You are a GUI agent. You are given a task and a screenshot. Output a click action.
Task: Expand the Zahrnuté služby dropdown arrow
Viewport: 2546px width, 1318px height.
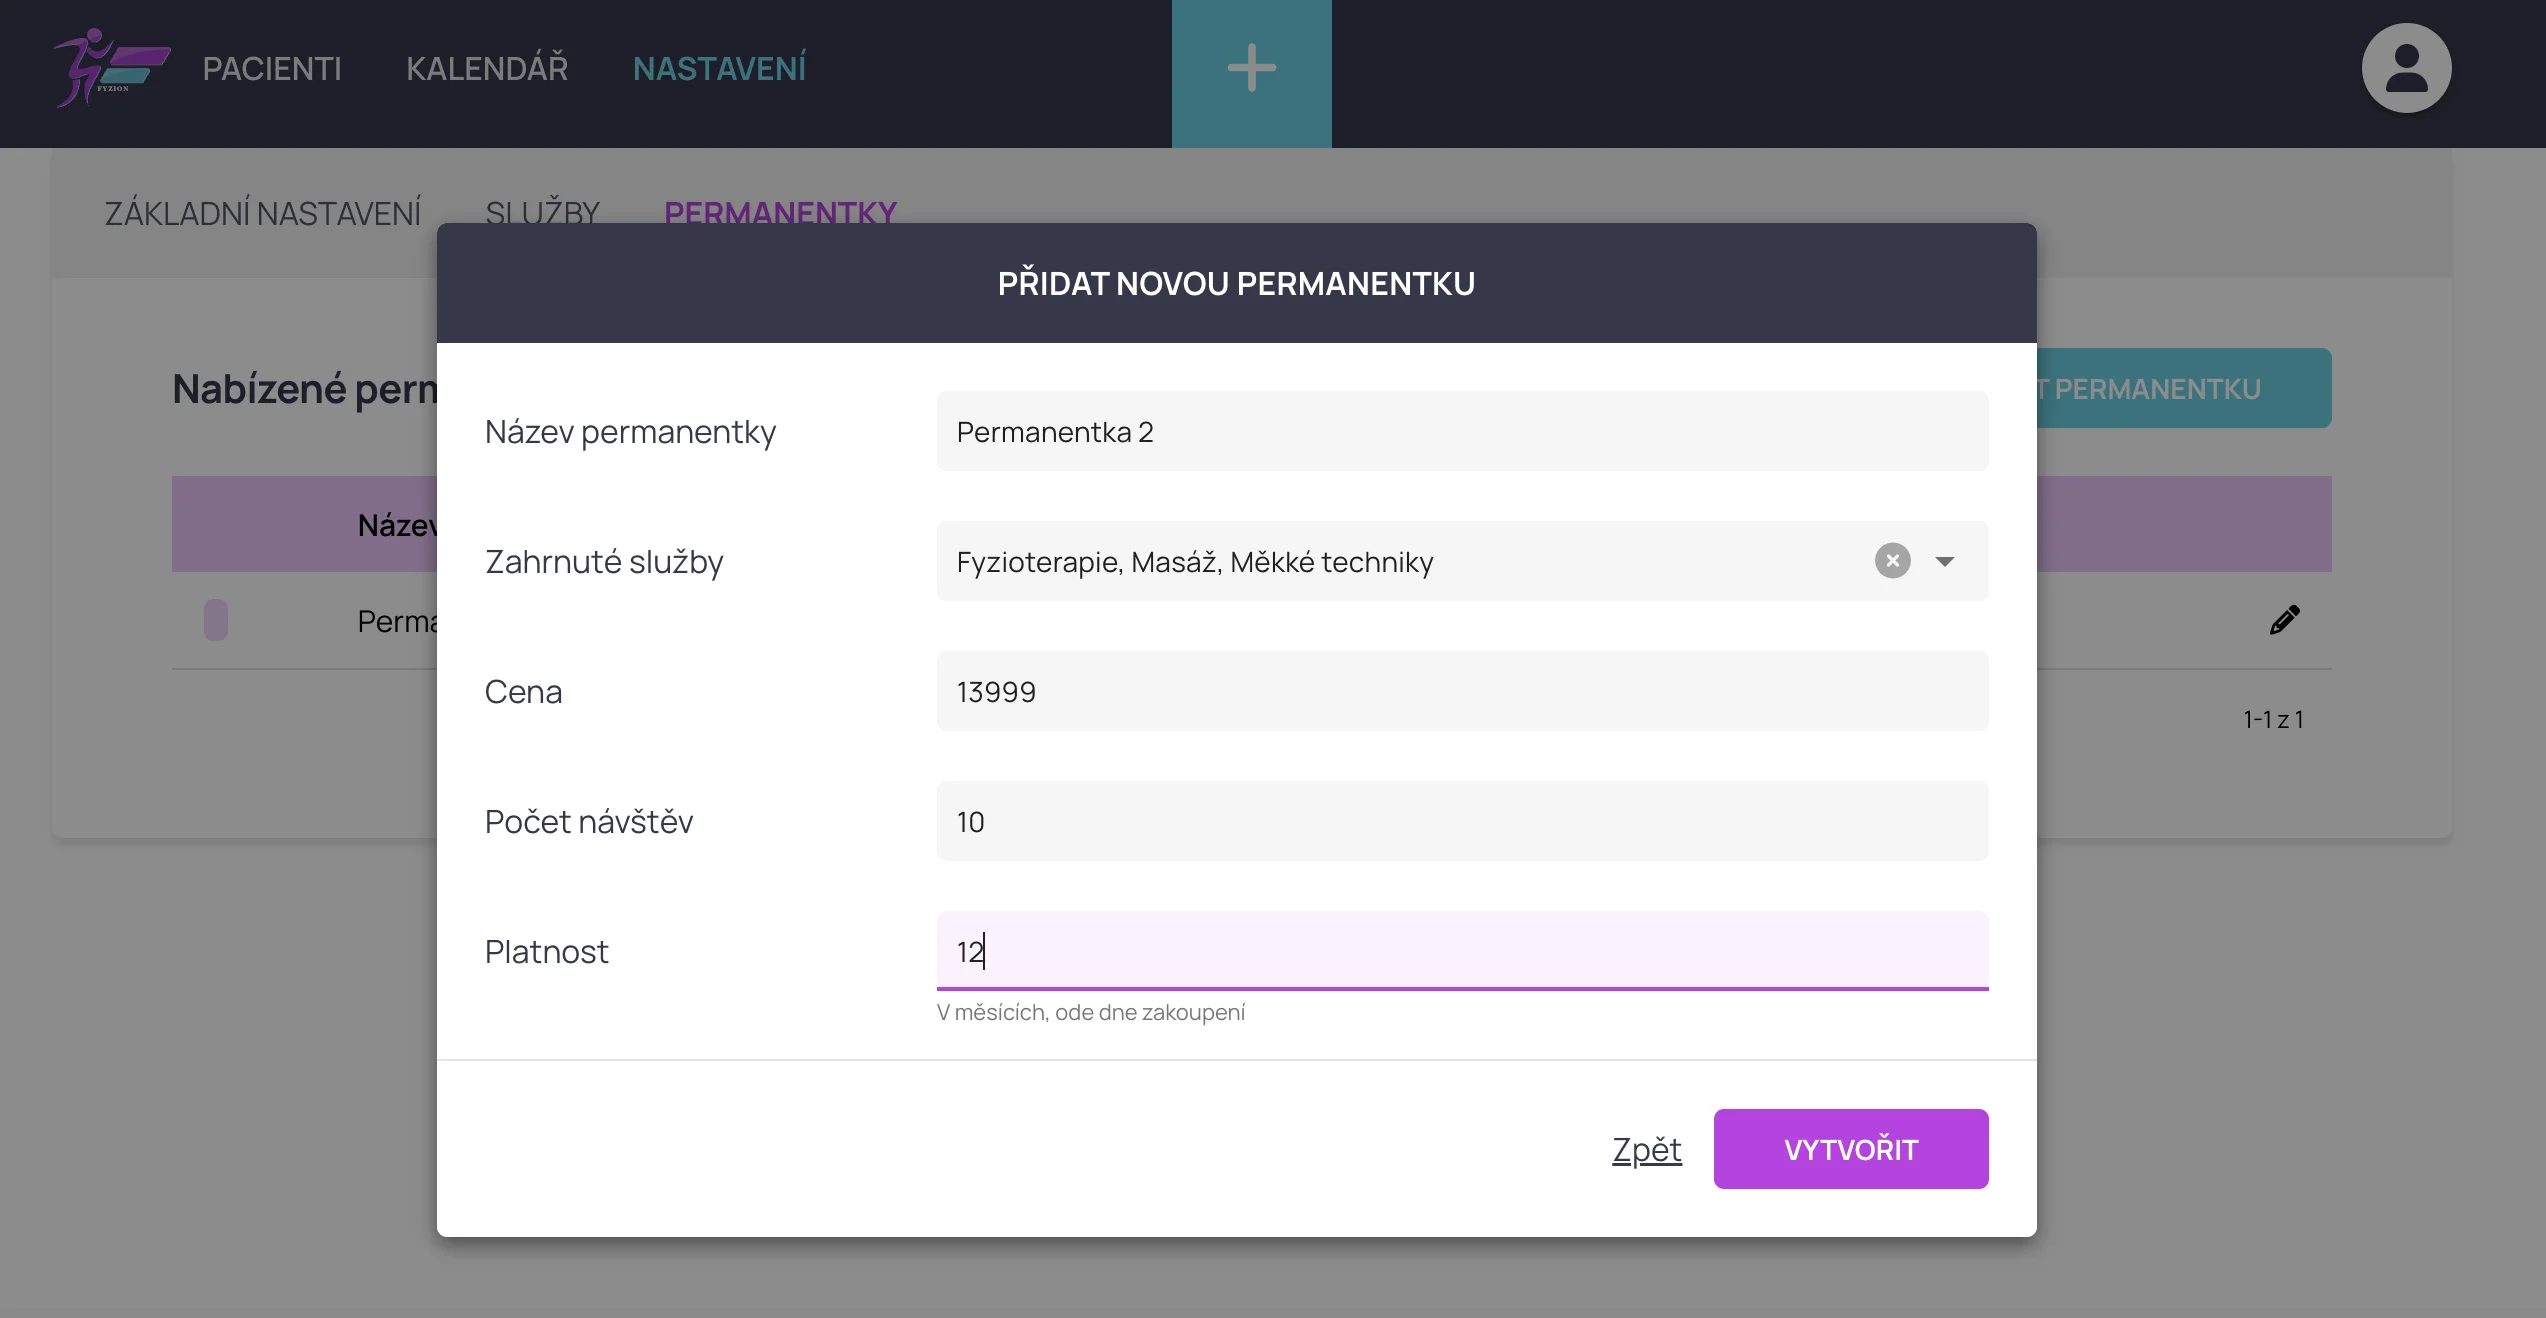click(x=1945, y=561)
